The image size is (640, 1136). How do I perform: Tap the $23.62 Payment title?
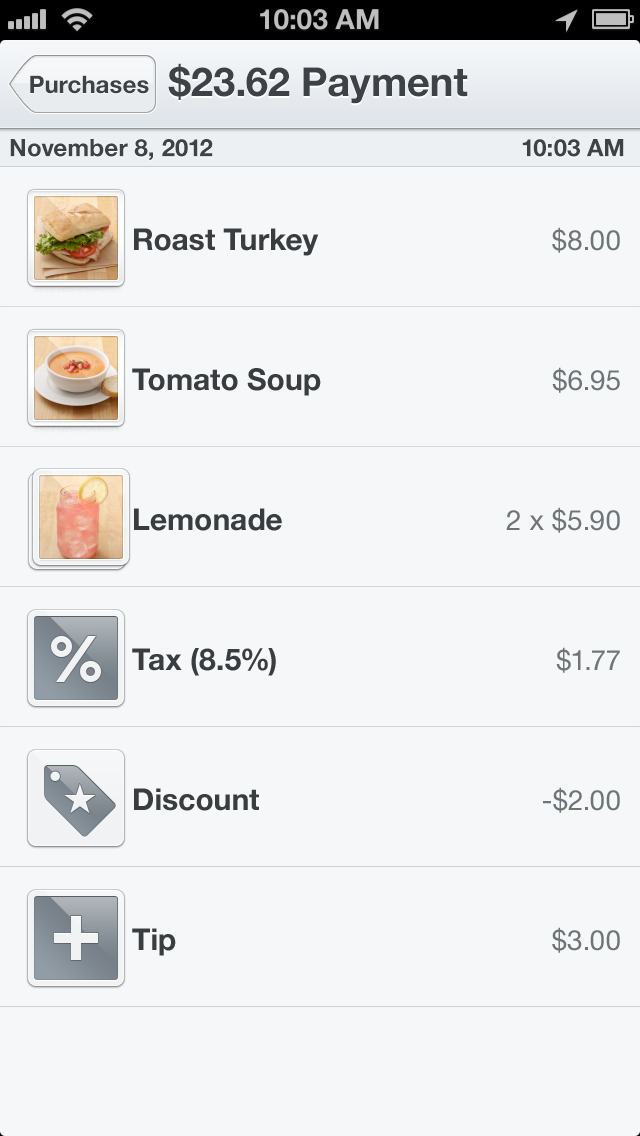[x=318, y=83]
